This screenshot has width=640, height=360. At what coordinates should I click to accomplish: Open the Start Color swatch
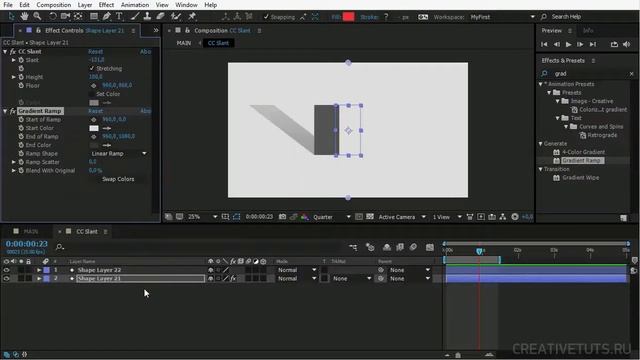94,128
